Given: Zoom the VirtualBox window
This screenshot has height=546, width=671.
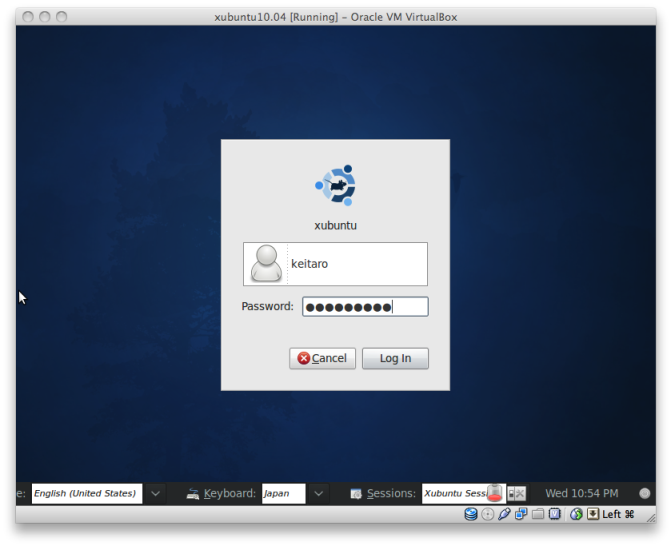Looking at the screenshot, I should click(x=62, y=17).
